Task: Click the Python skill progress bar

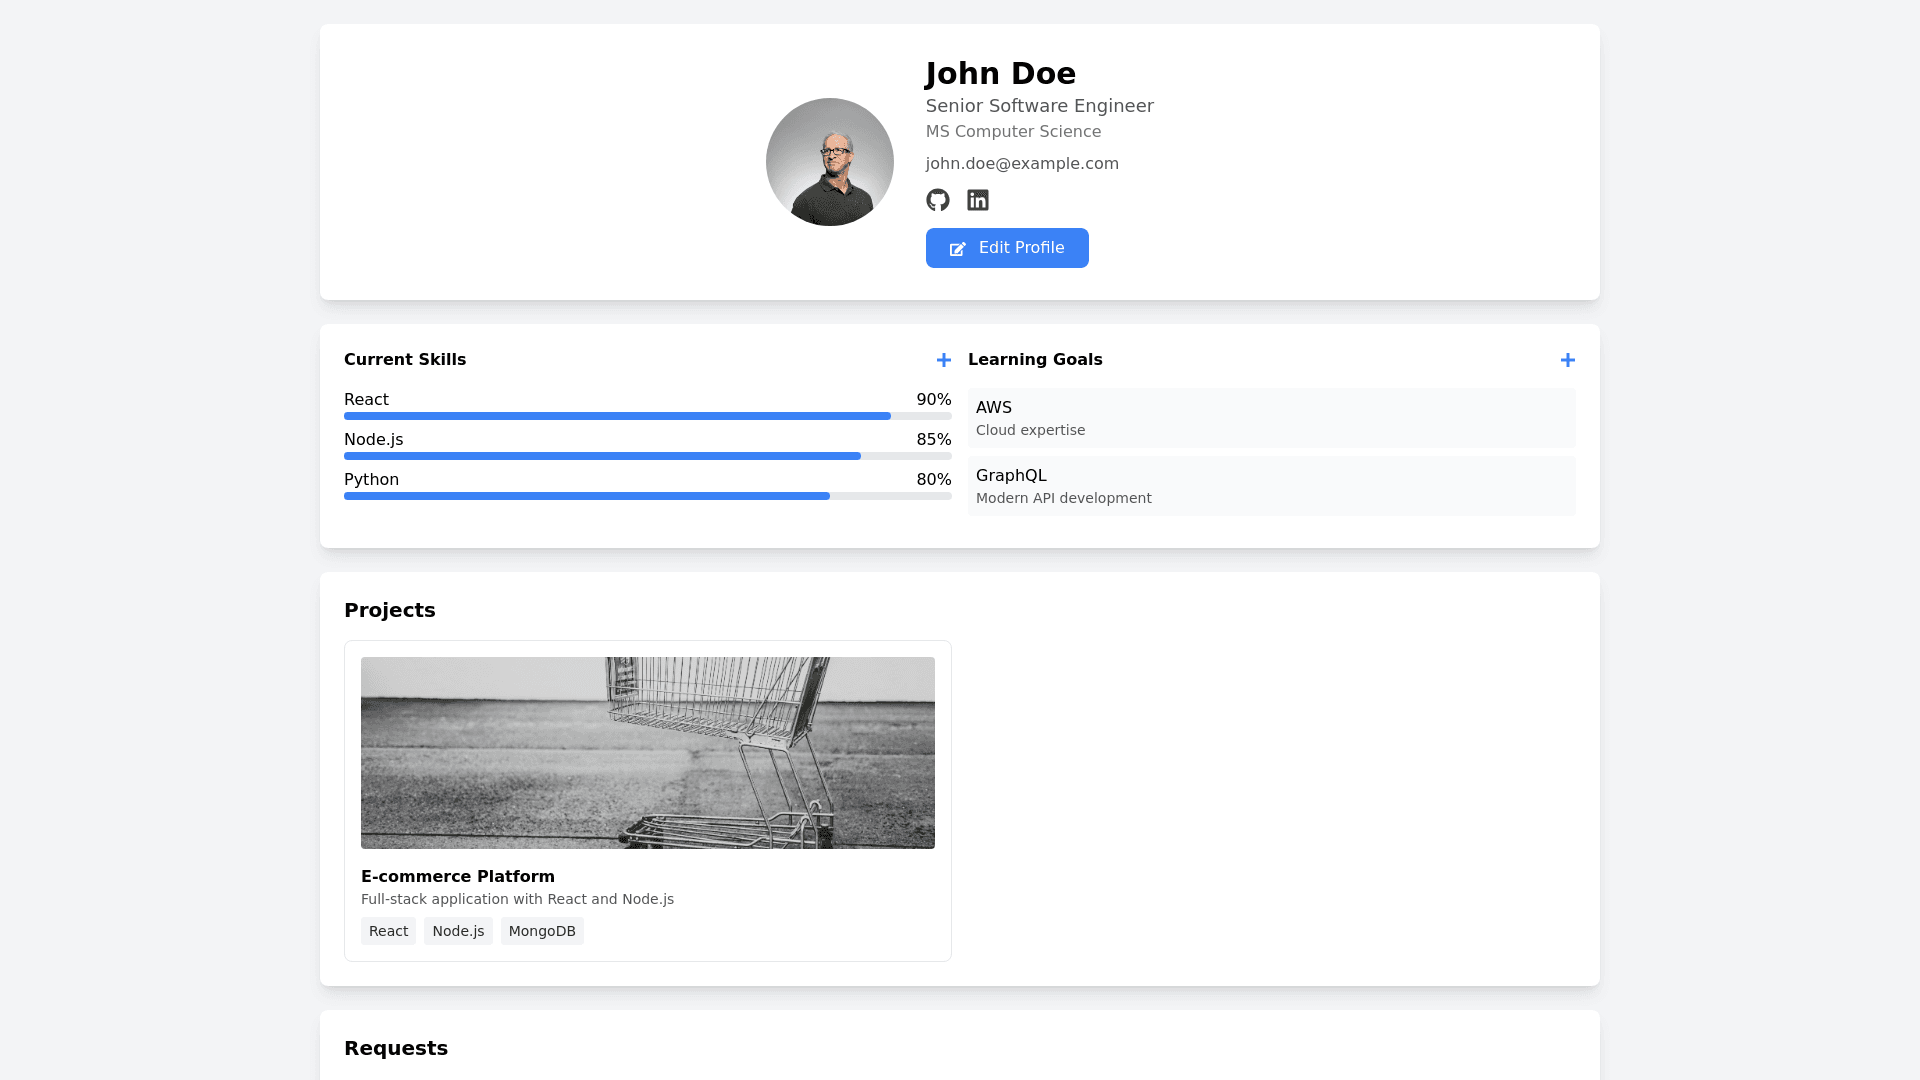Action: 647,496
